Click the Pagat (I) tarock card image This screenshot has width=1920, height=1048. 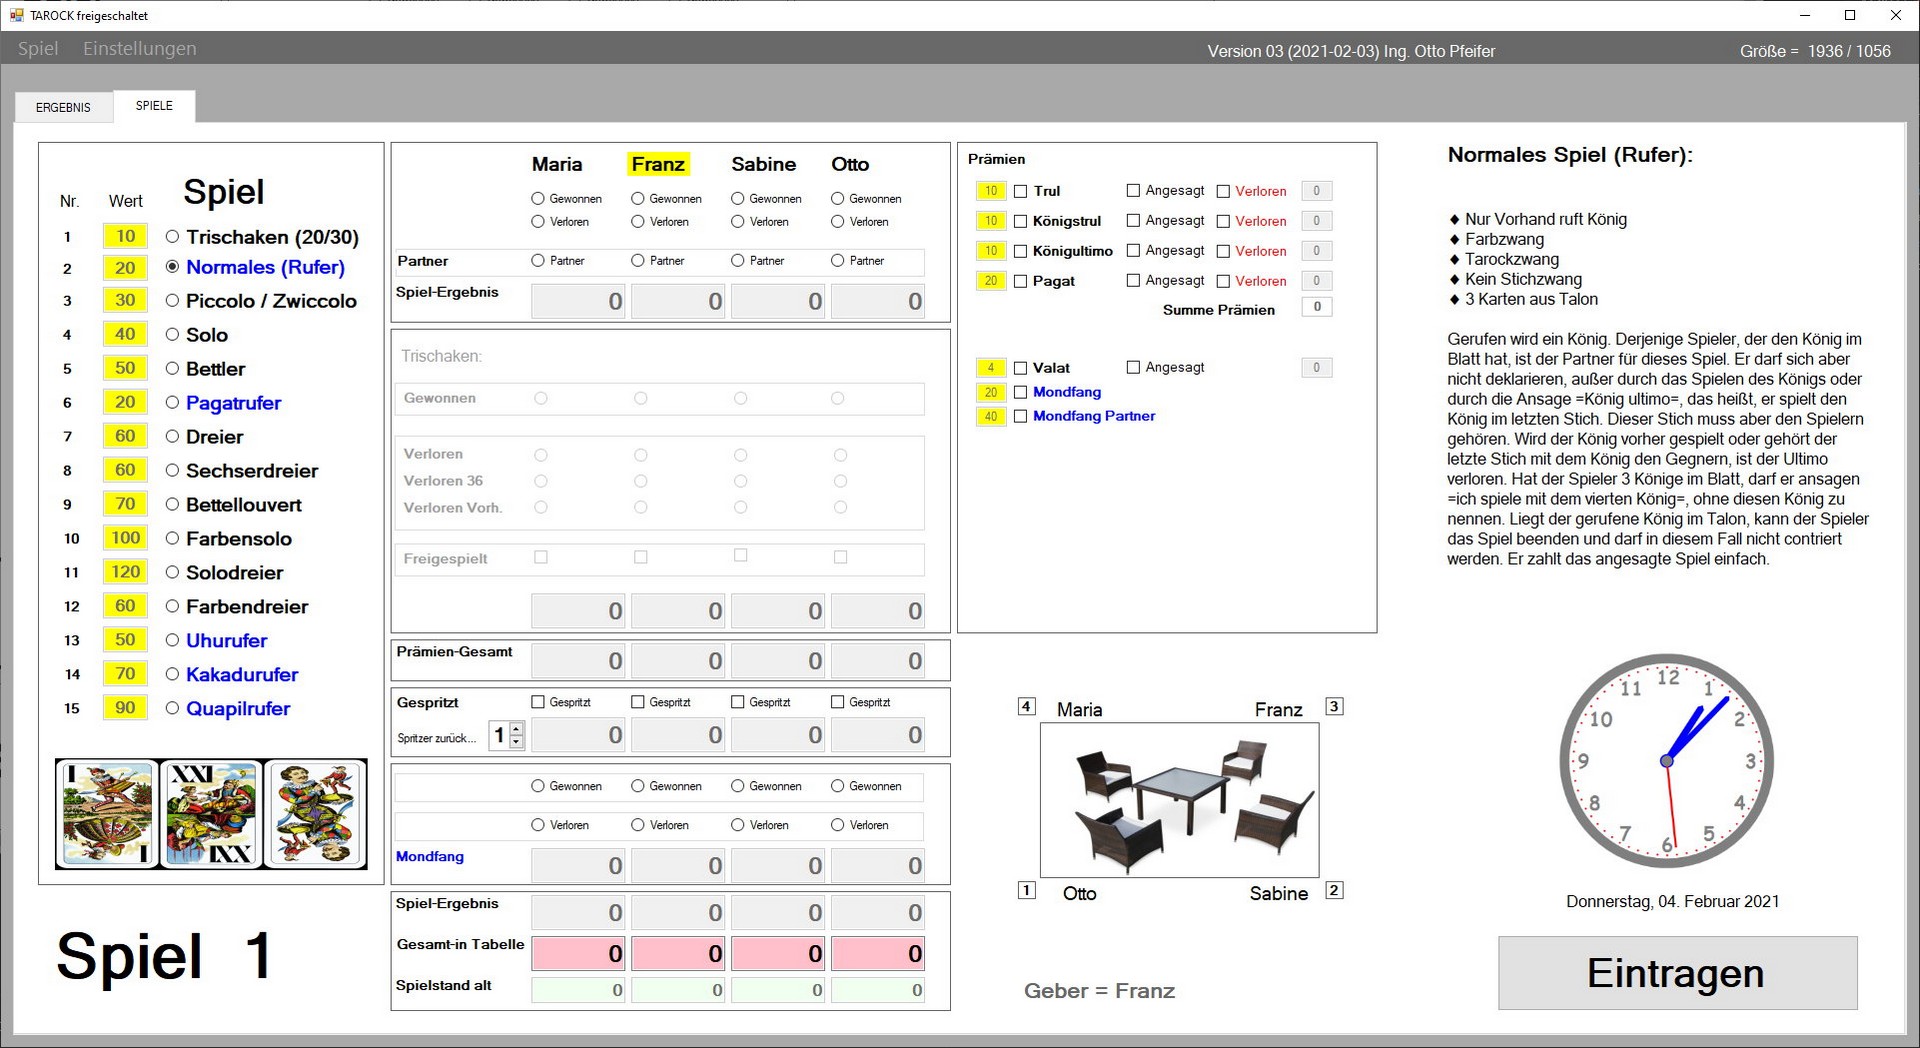pos(108,813)
